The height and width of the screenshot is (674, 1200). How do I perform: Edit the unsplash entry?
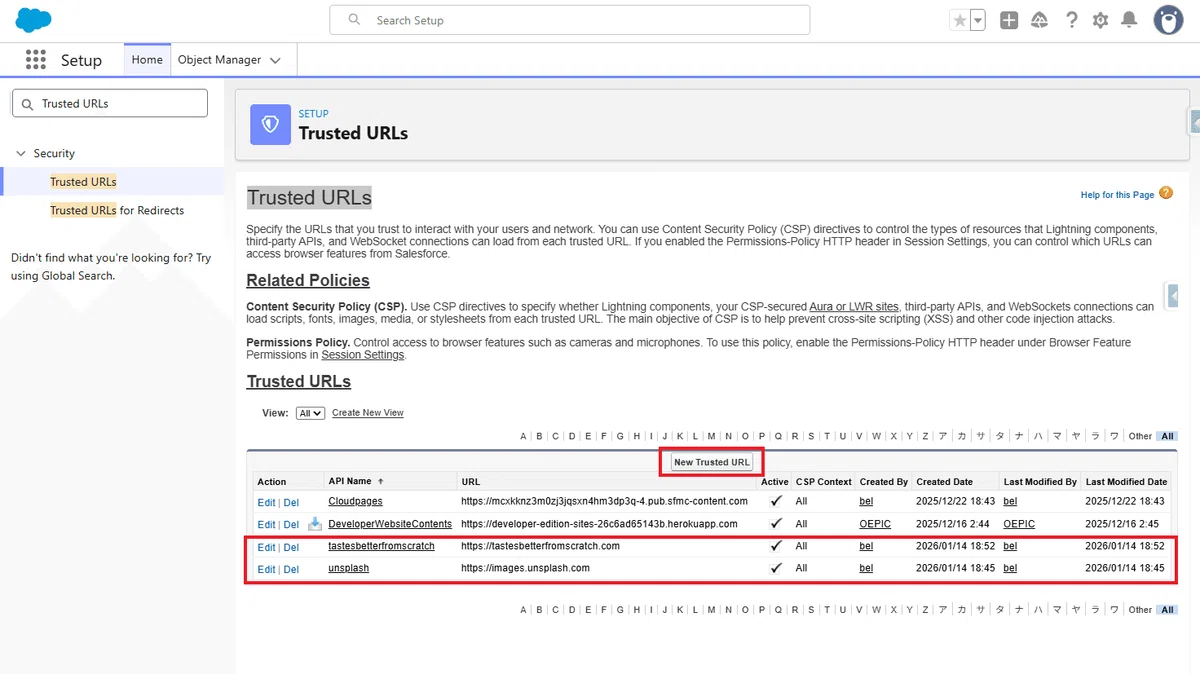point(266,569)
